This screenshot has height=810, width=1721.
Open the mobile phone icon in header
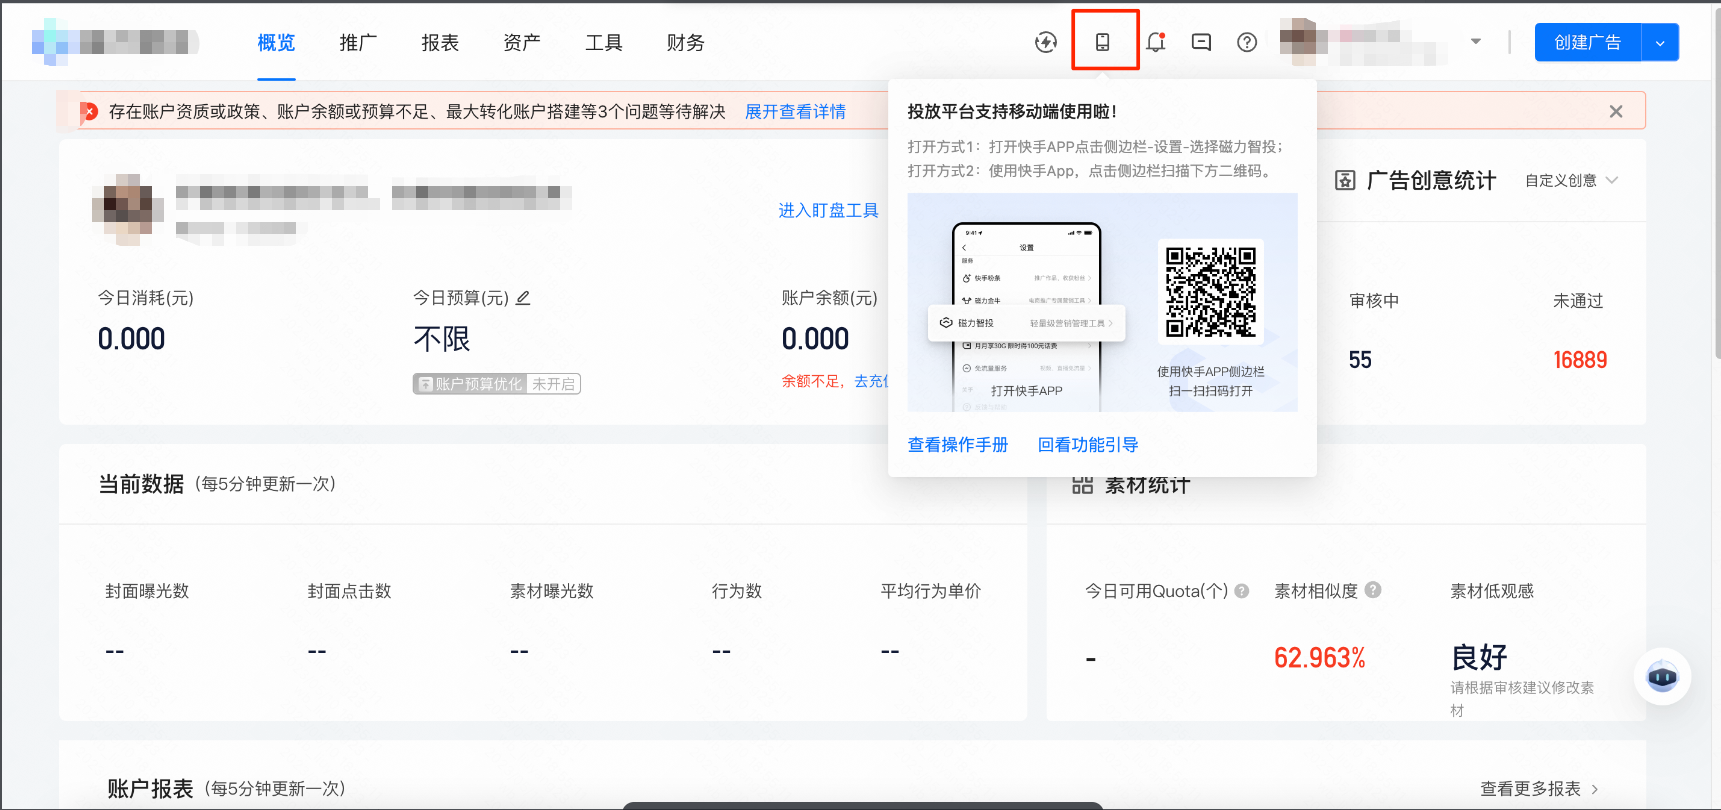coord(1102,42)
